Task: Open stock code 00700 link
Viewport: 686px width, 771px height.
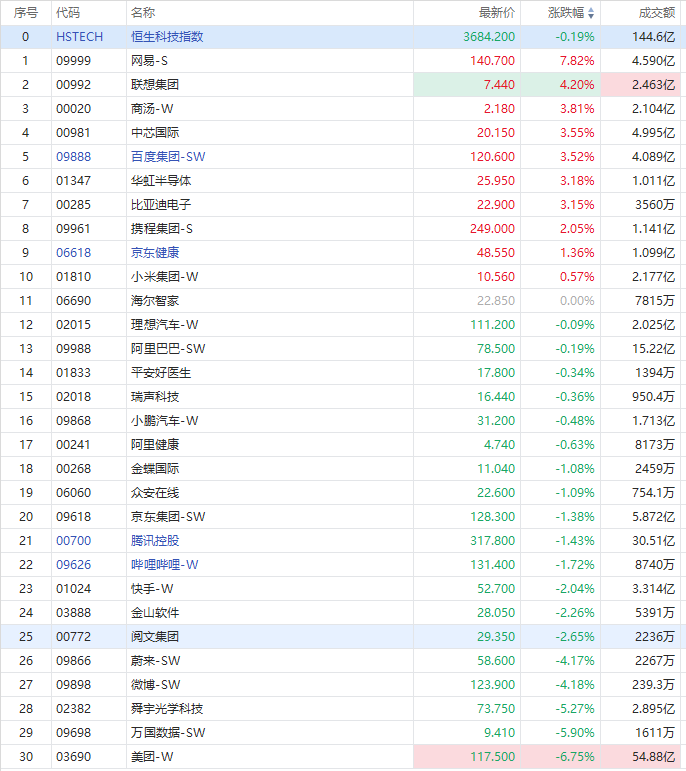Action: [74, 541]
